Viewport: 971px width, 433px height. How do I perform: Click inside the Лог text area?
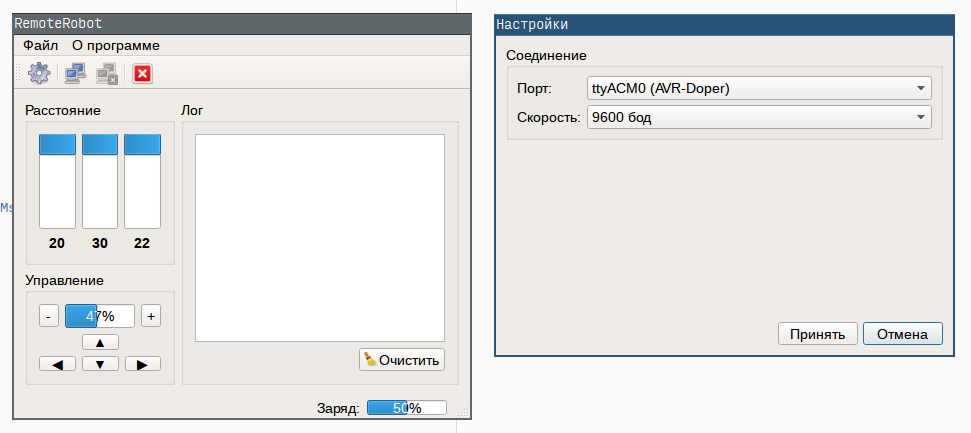tap(320, 238)
